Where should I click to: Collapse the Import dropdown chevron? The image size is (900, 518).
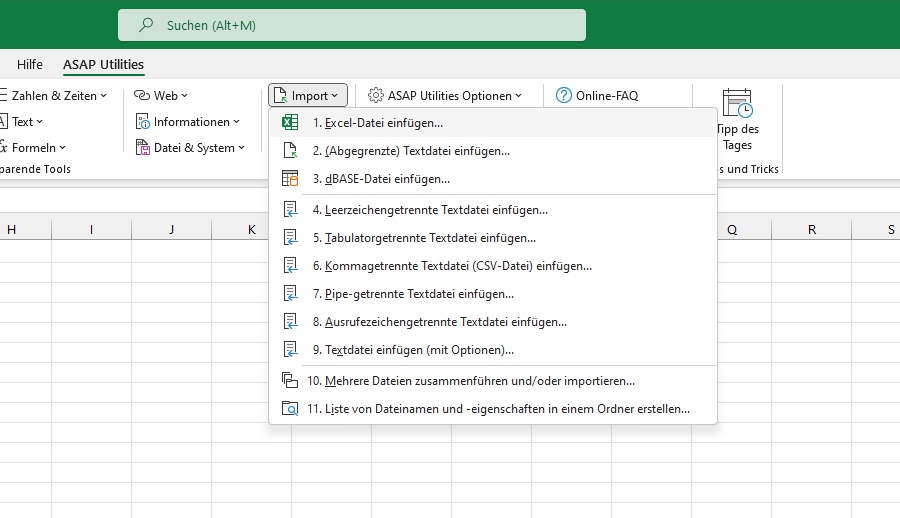click(335, 96)
